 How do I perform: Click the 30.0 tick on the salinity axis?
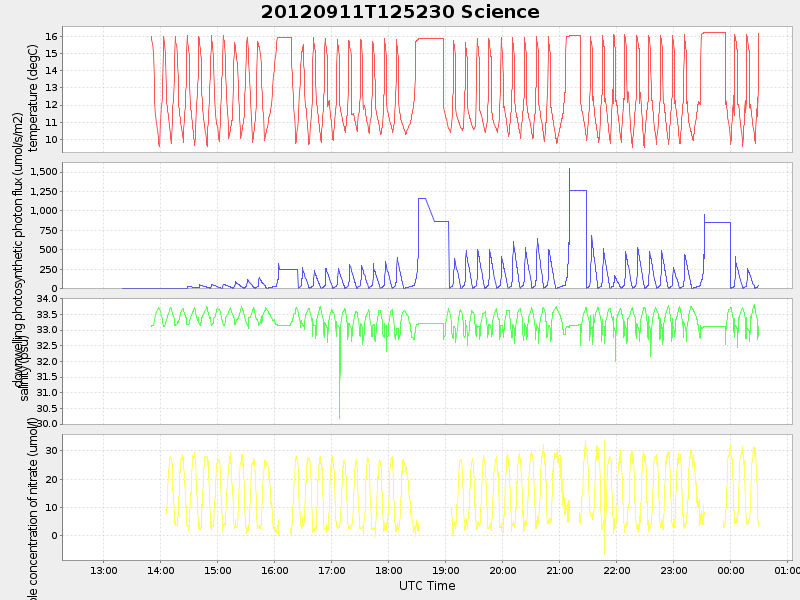tap(47, 423)
